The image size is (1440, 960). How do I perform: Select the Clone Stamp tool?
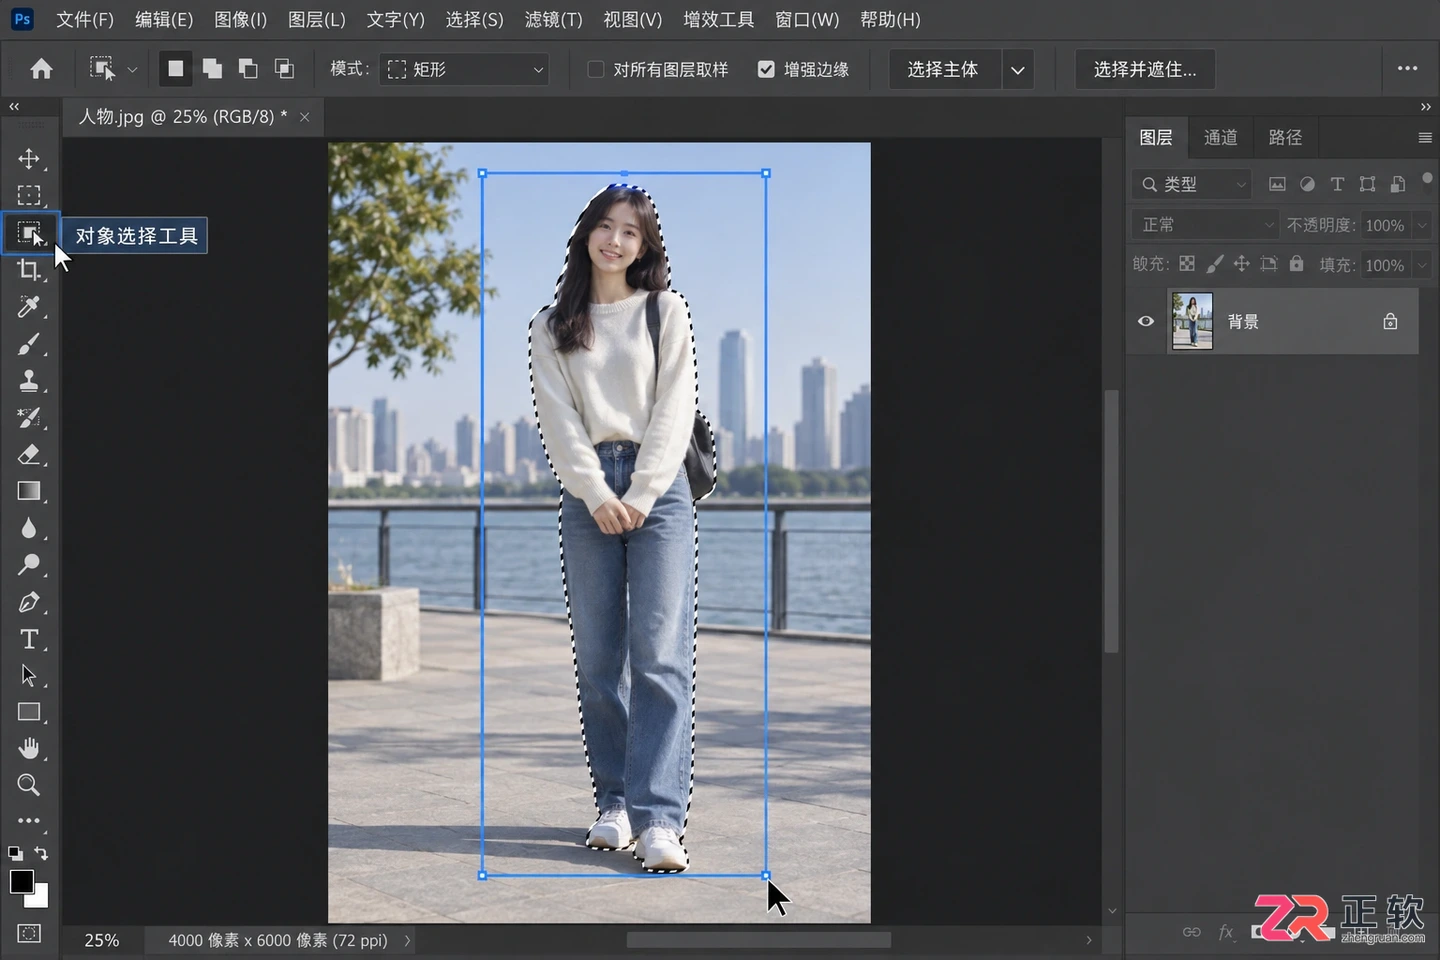click(x=29, y=381)
